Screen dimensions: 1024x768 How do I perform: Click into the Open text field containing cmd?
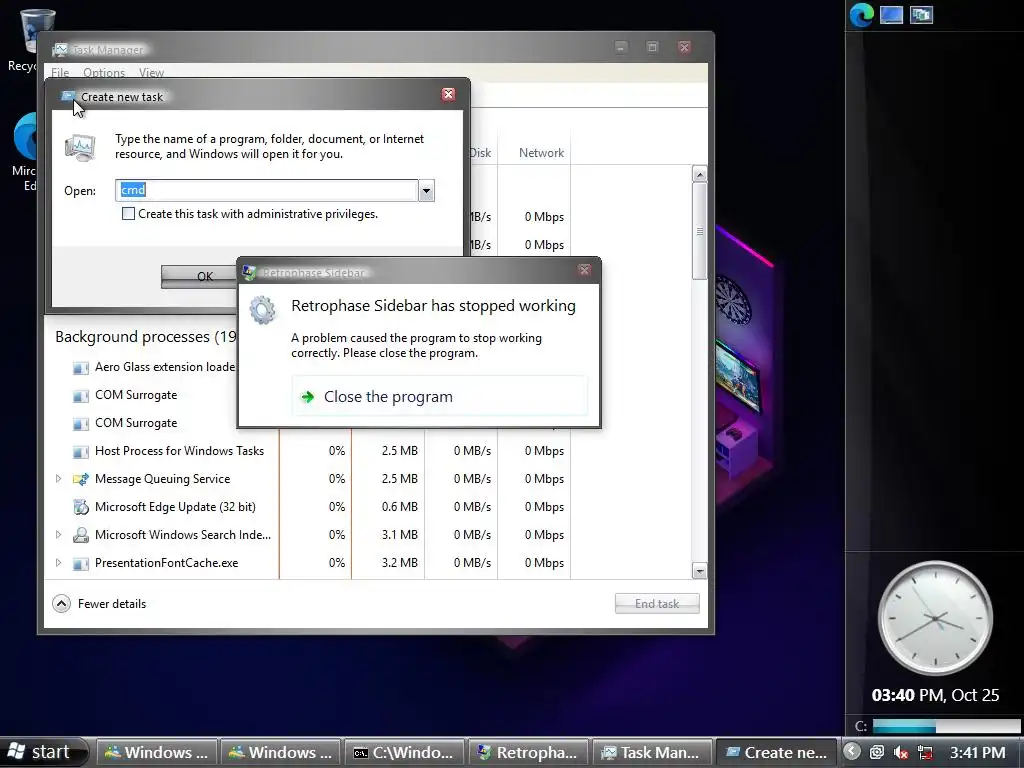[266, 190]
